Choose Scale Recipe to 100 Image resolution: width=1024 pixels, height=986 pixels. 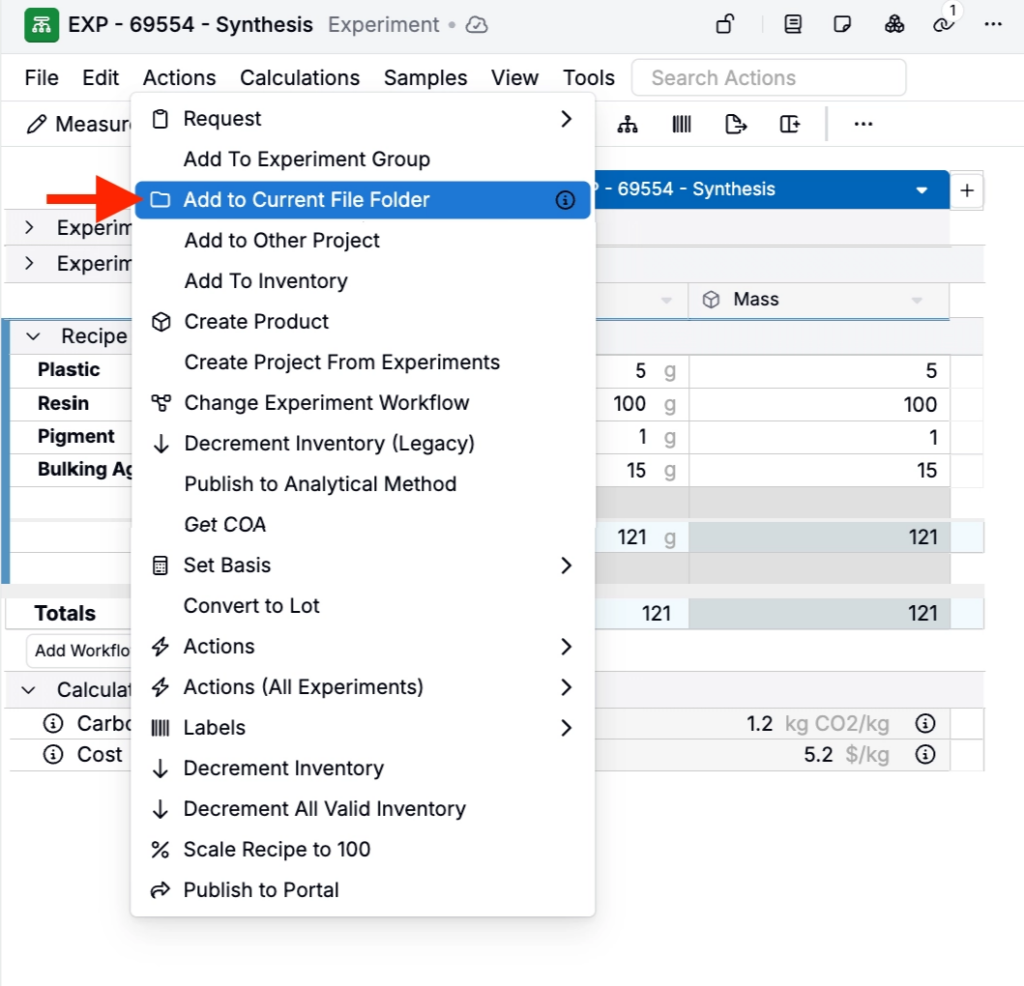[363, 850]
